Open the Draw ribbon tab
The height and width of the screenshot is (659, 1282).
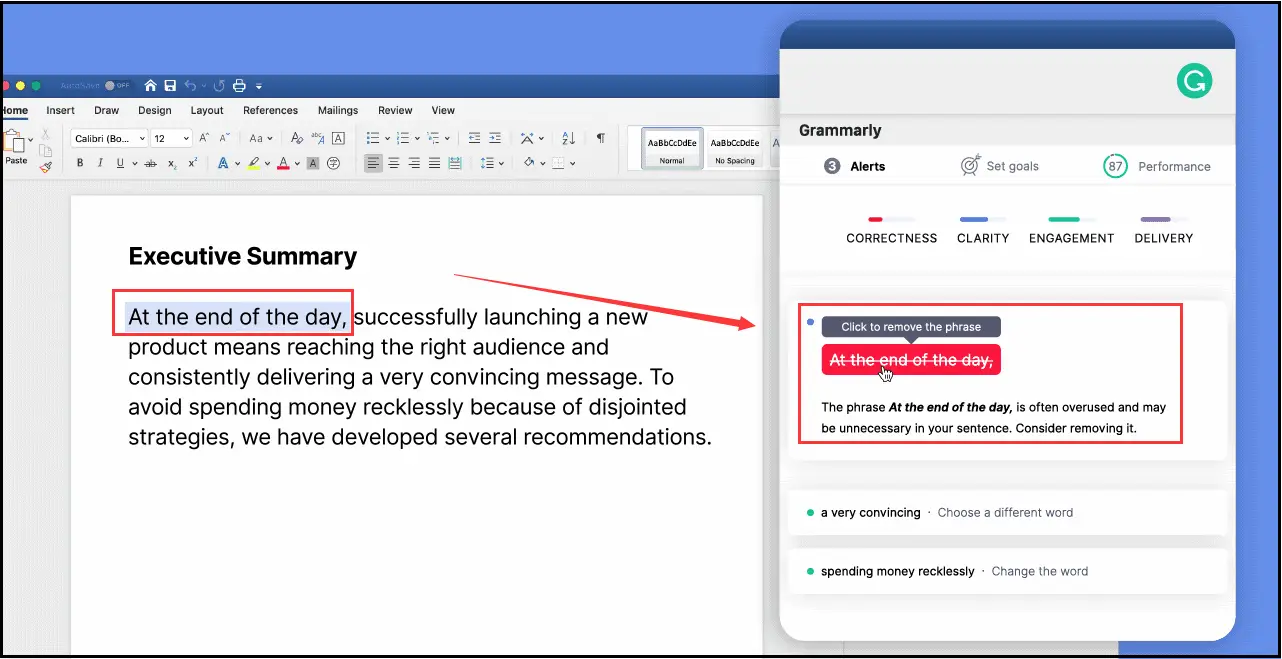[107, 111]
